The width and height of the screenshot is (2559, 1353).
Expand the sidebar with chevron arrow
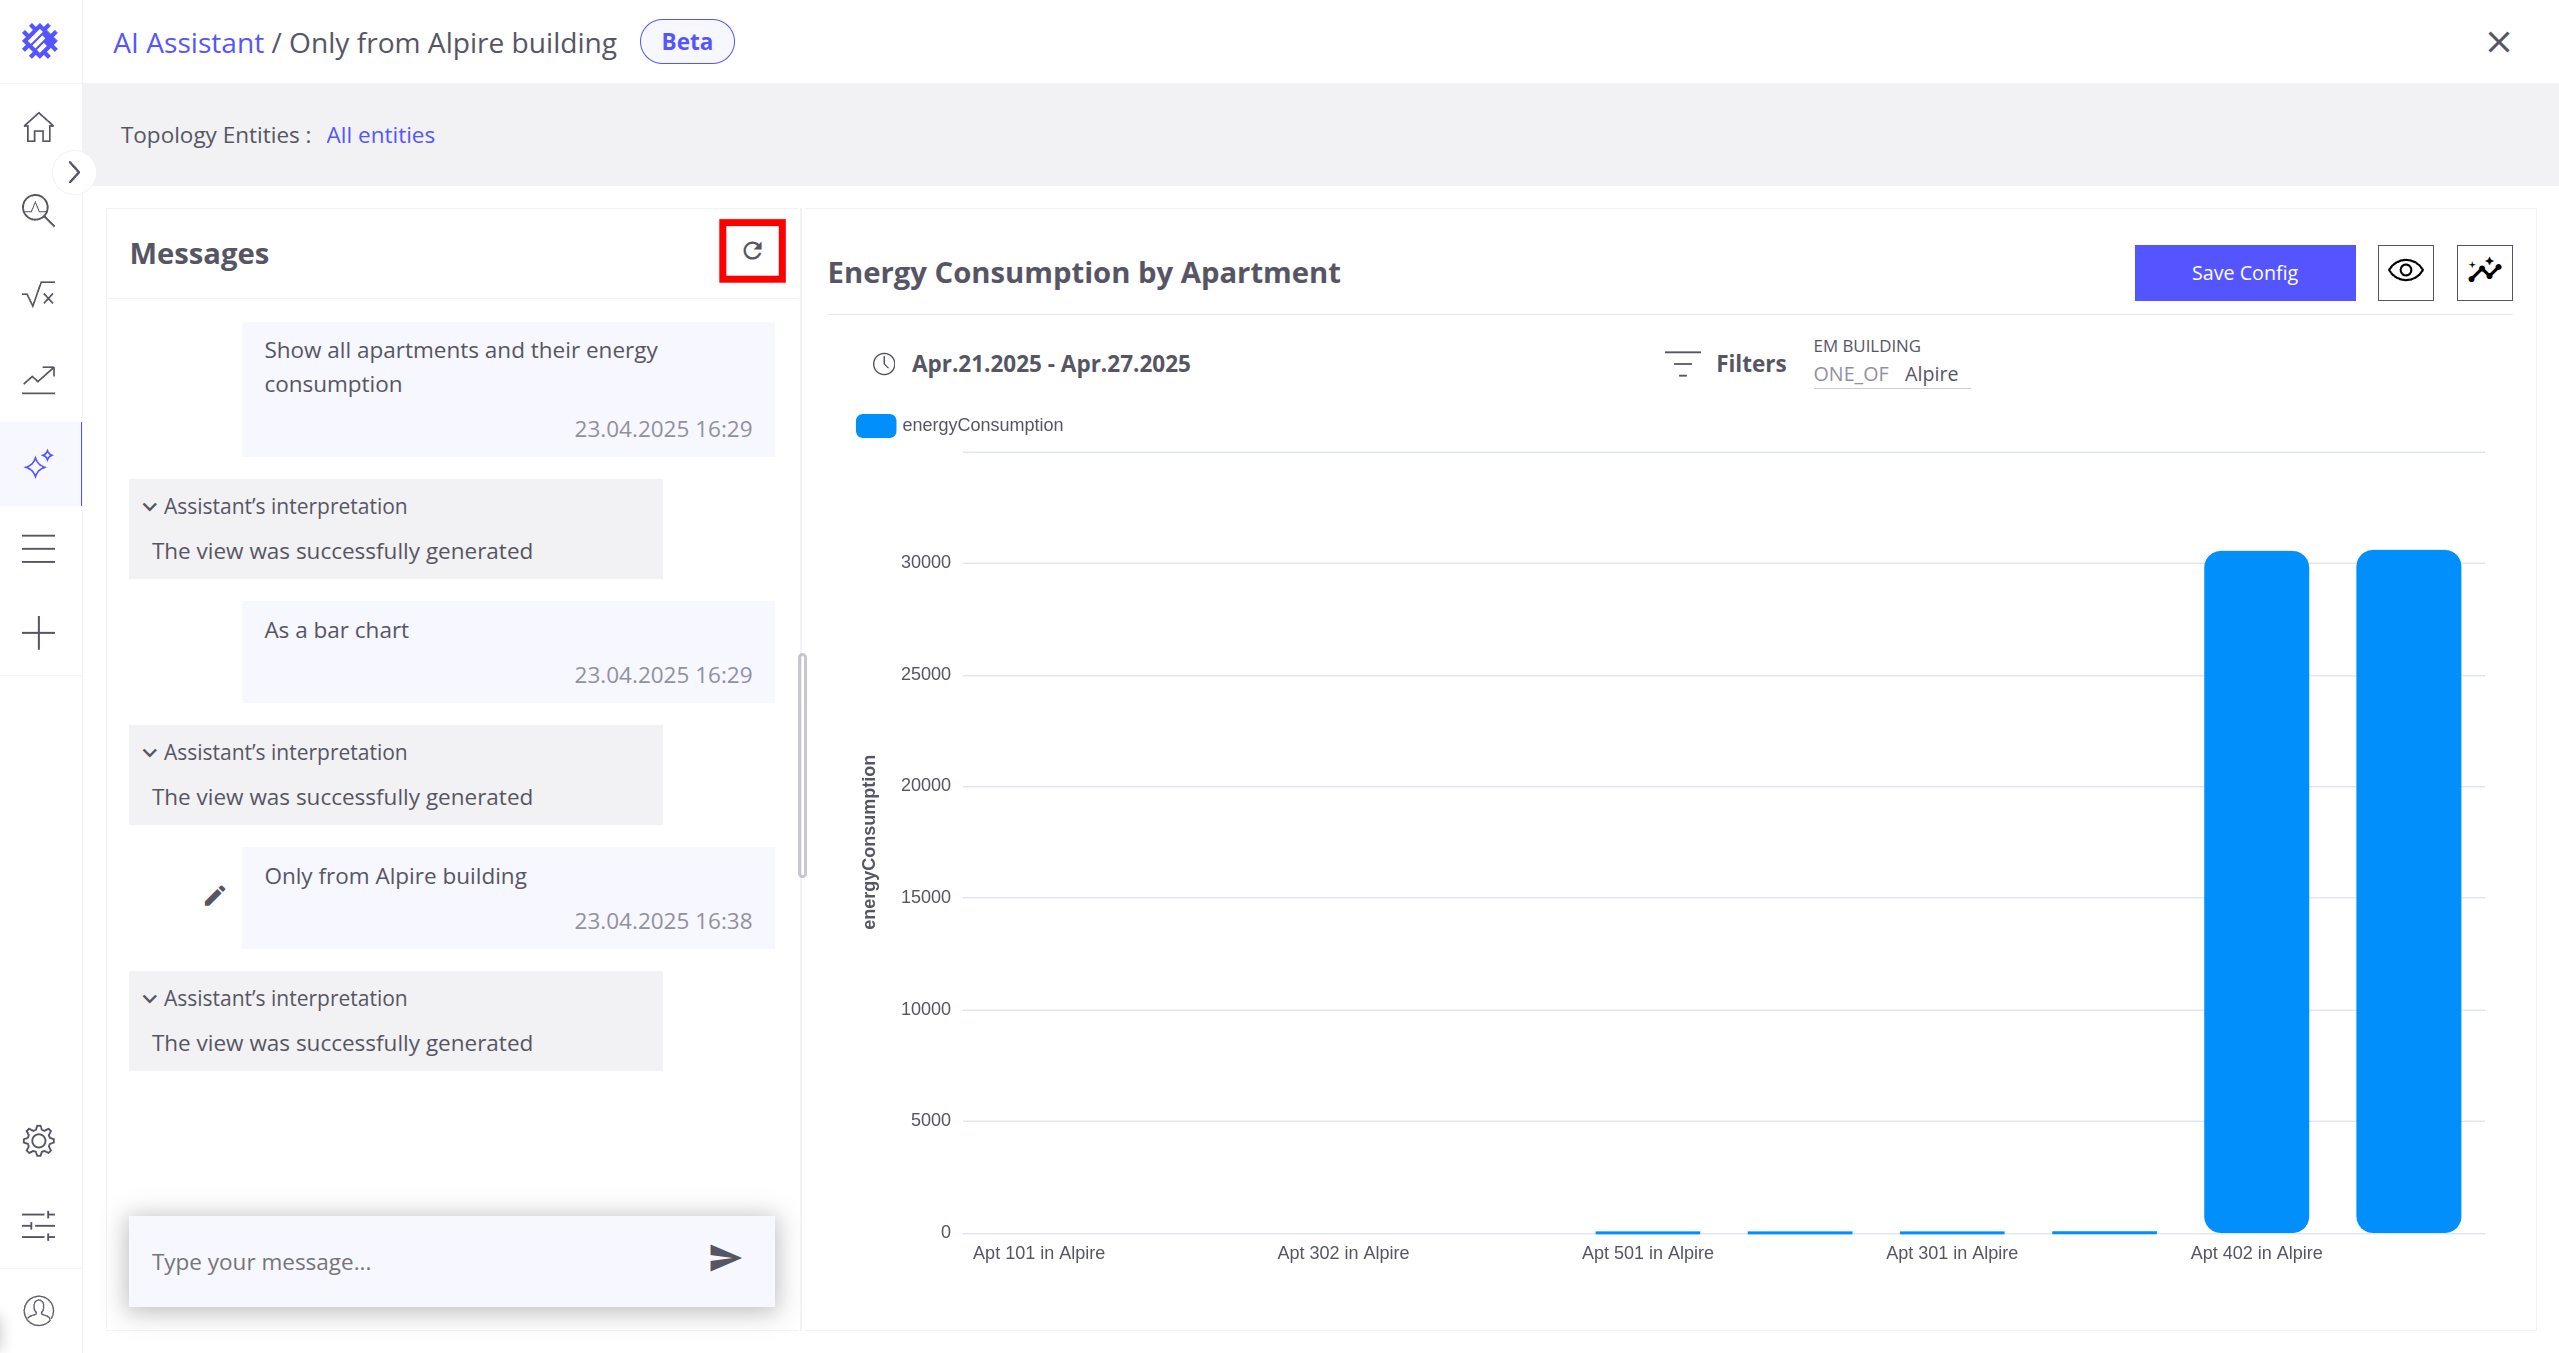tap(74, 172)
